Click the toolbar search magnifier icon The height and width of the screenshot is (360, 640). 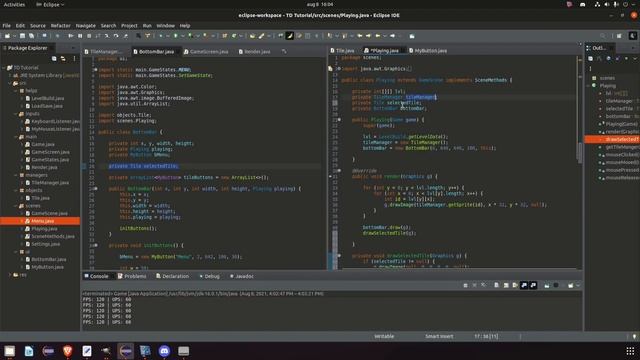point(602,36)
